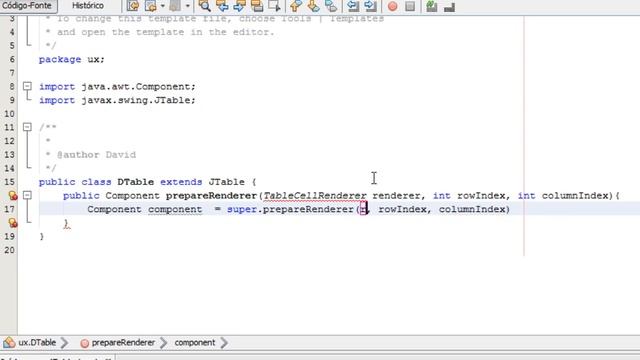
Task: Select prepareRenderer in the breadcrumb bar
Action: pyautogui.click(x=123, y=342)
